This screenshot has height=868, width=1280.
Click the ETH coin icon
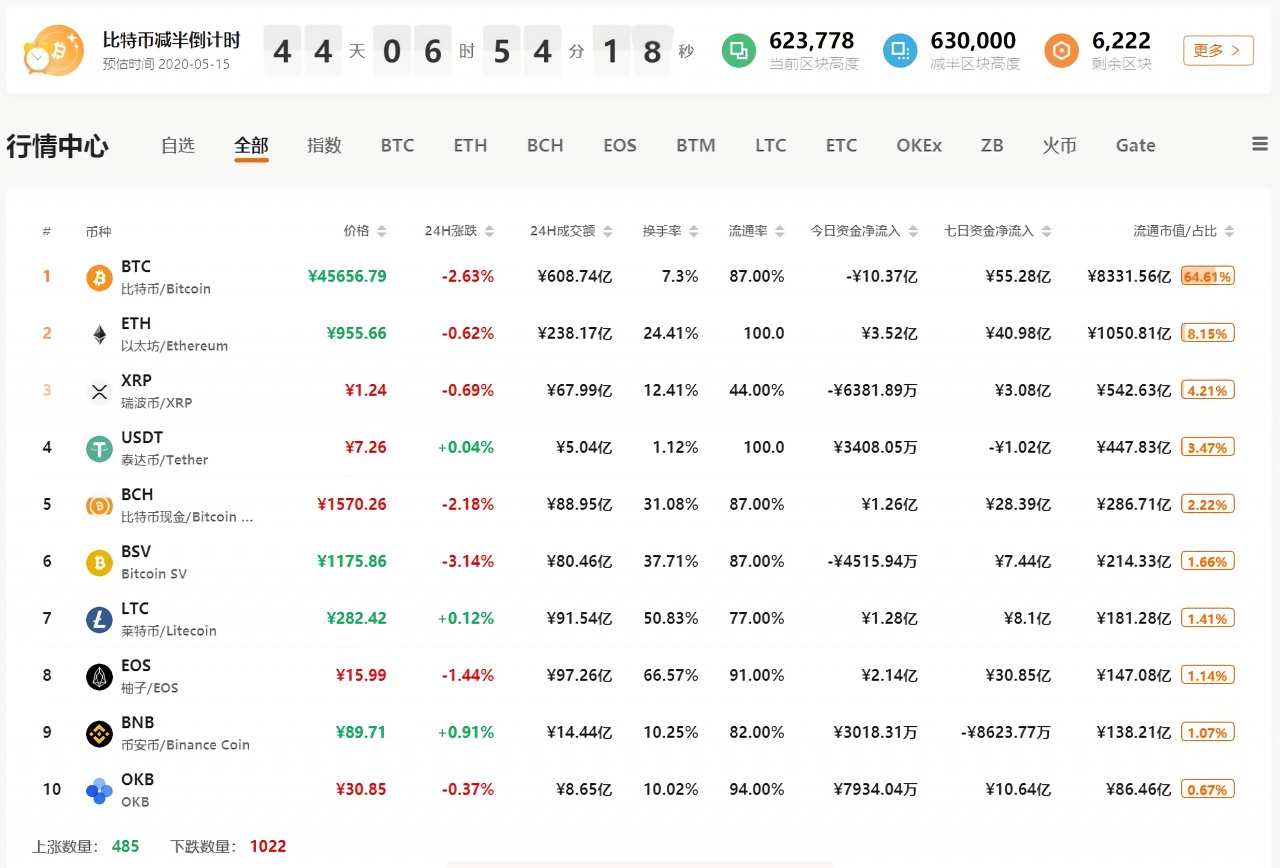point(99,334)
